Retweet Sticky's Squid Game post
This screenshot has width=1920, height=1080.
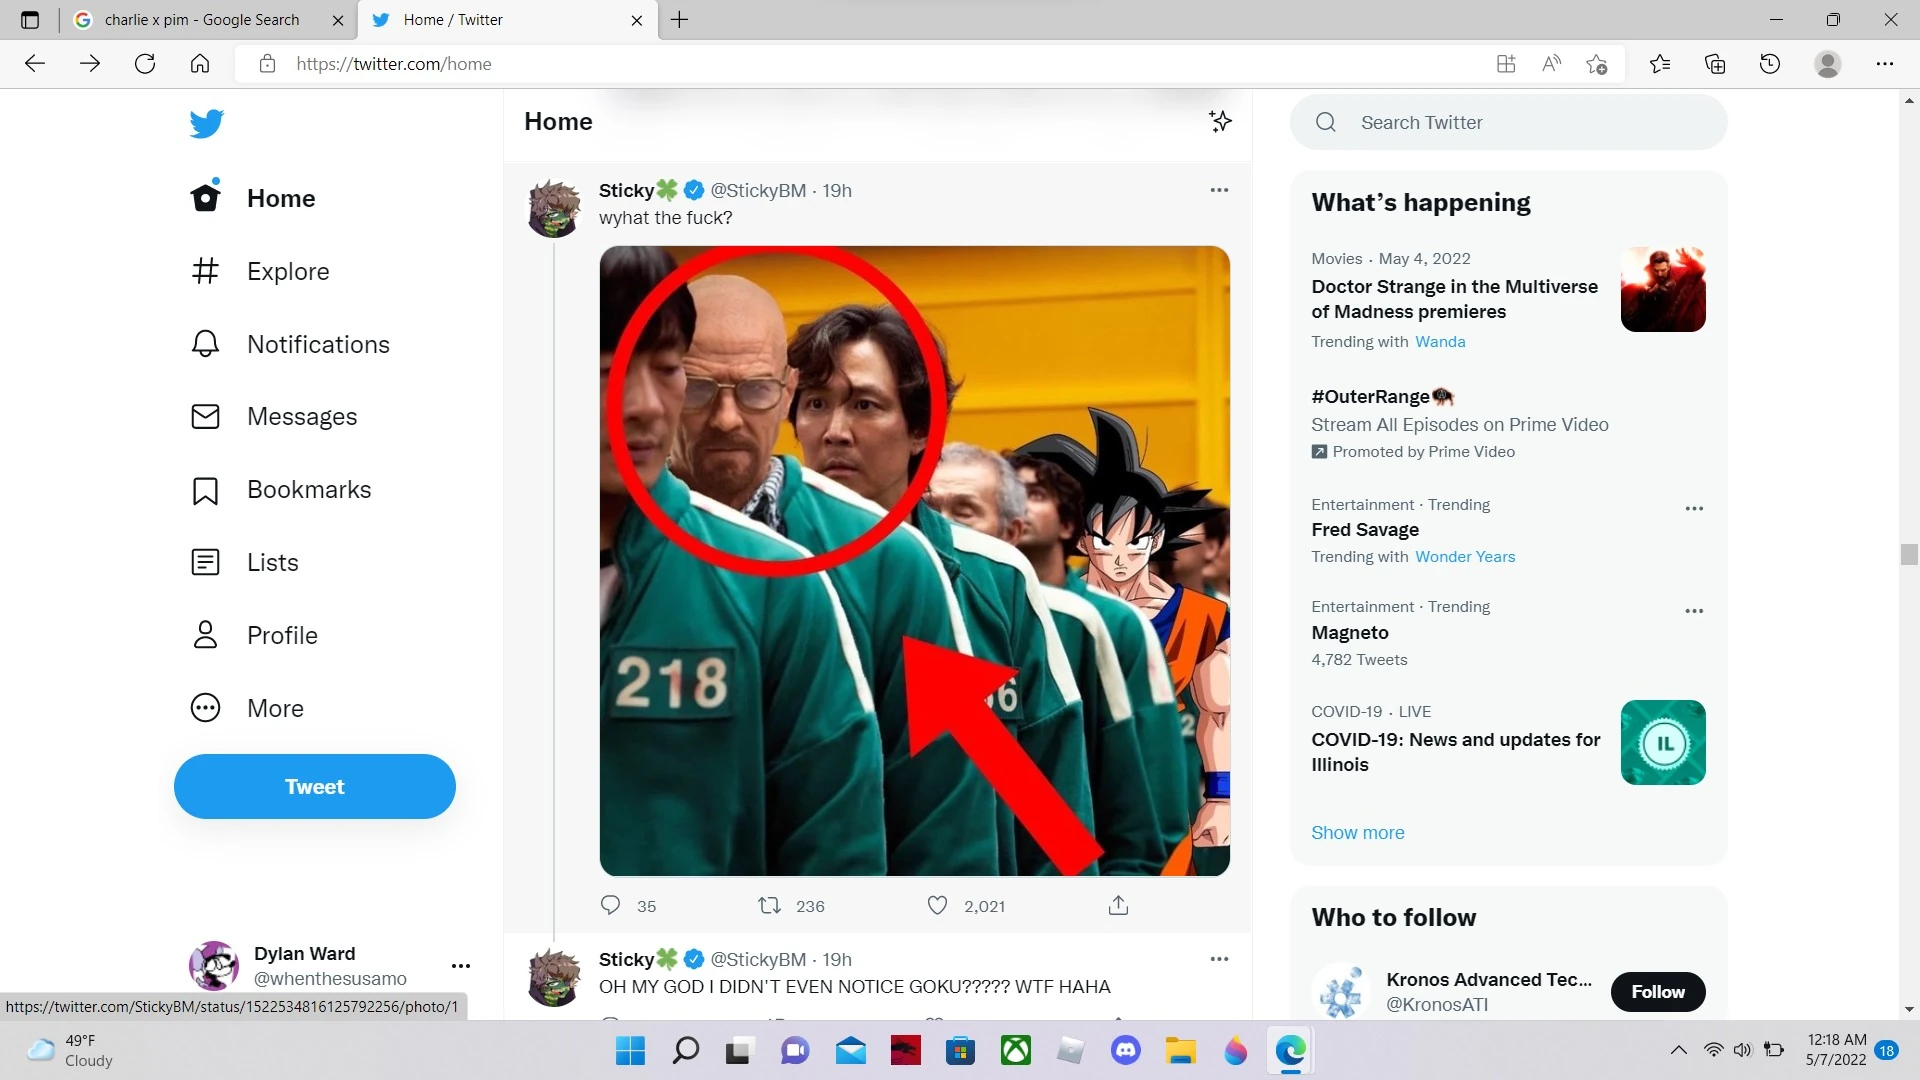pos(768,905)
